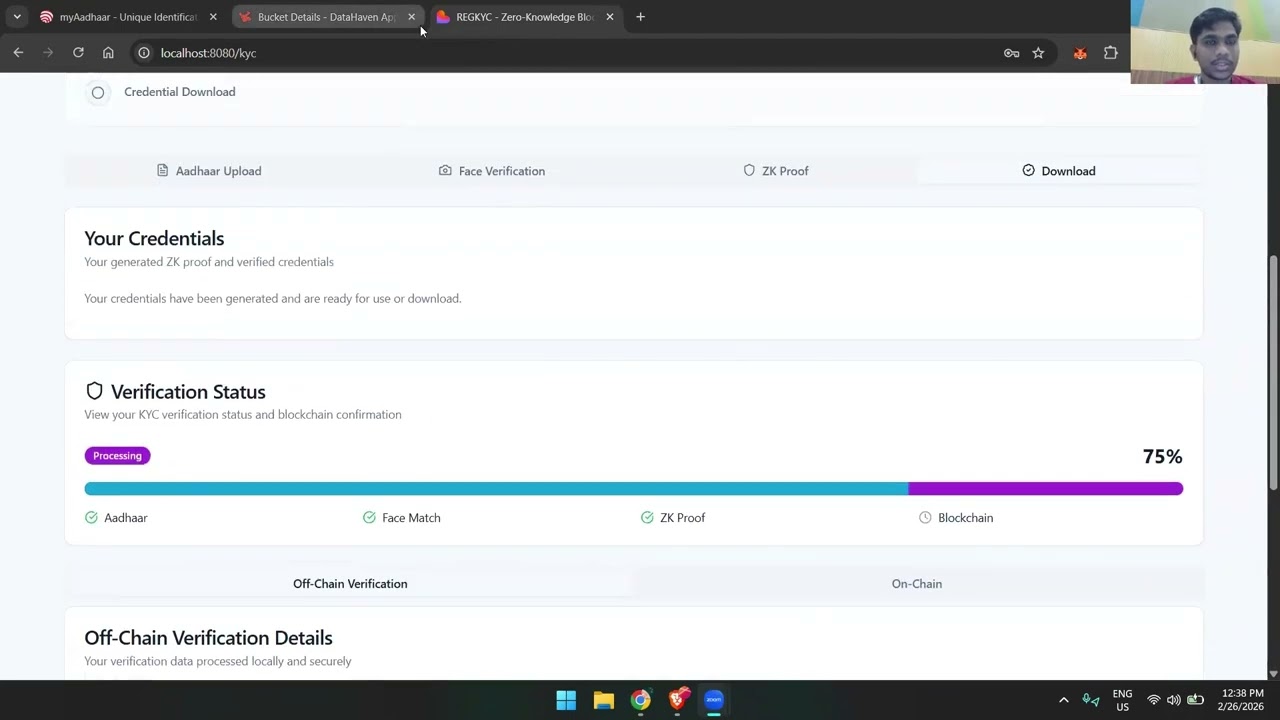1280x720 pixels.
Task: Click the purple segment of progress bar
Action: [x=1045, y=489]
